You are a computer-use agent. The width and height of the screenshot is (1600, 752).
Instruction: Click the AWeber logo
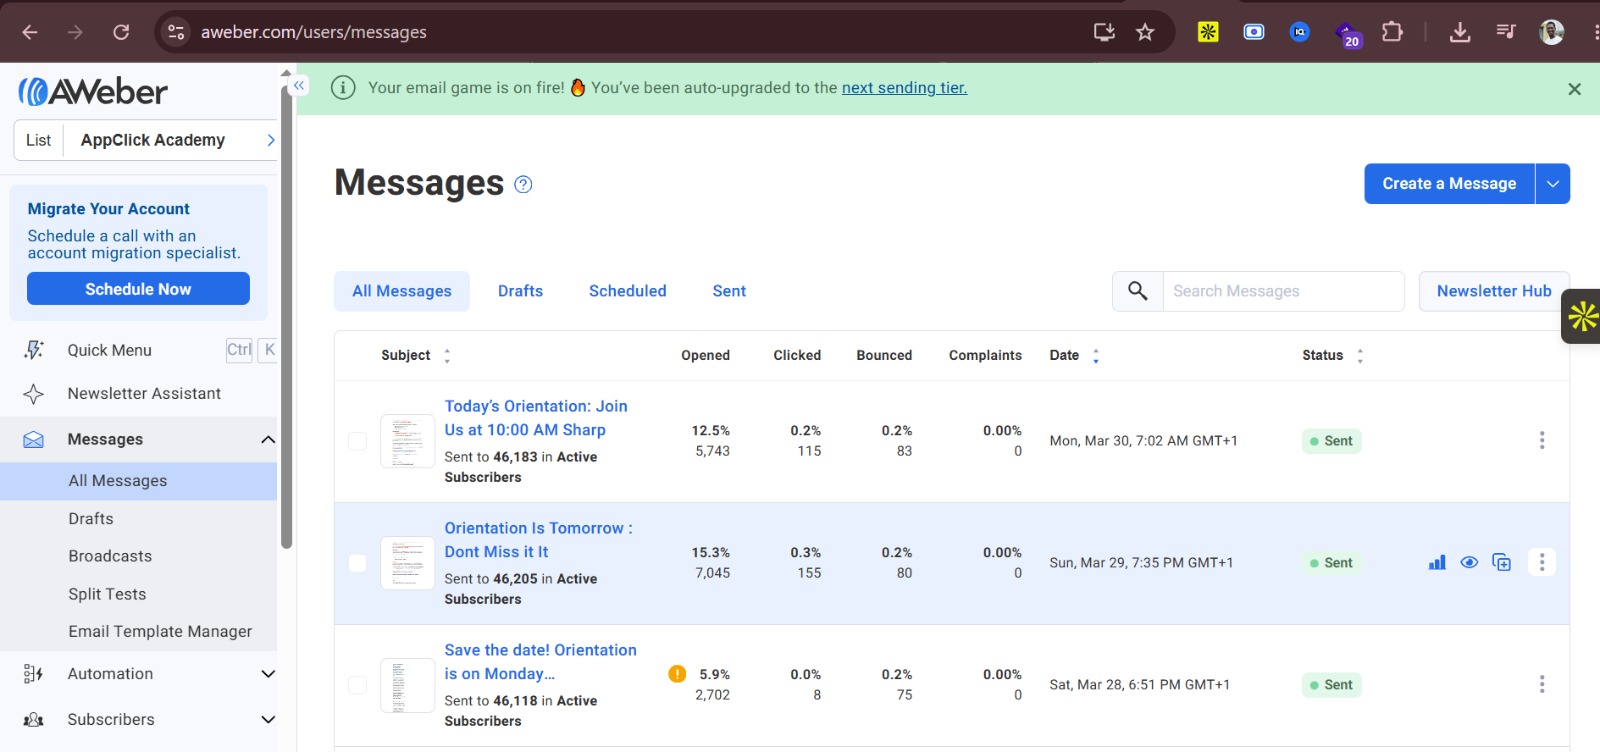pos(93,92)
